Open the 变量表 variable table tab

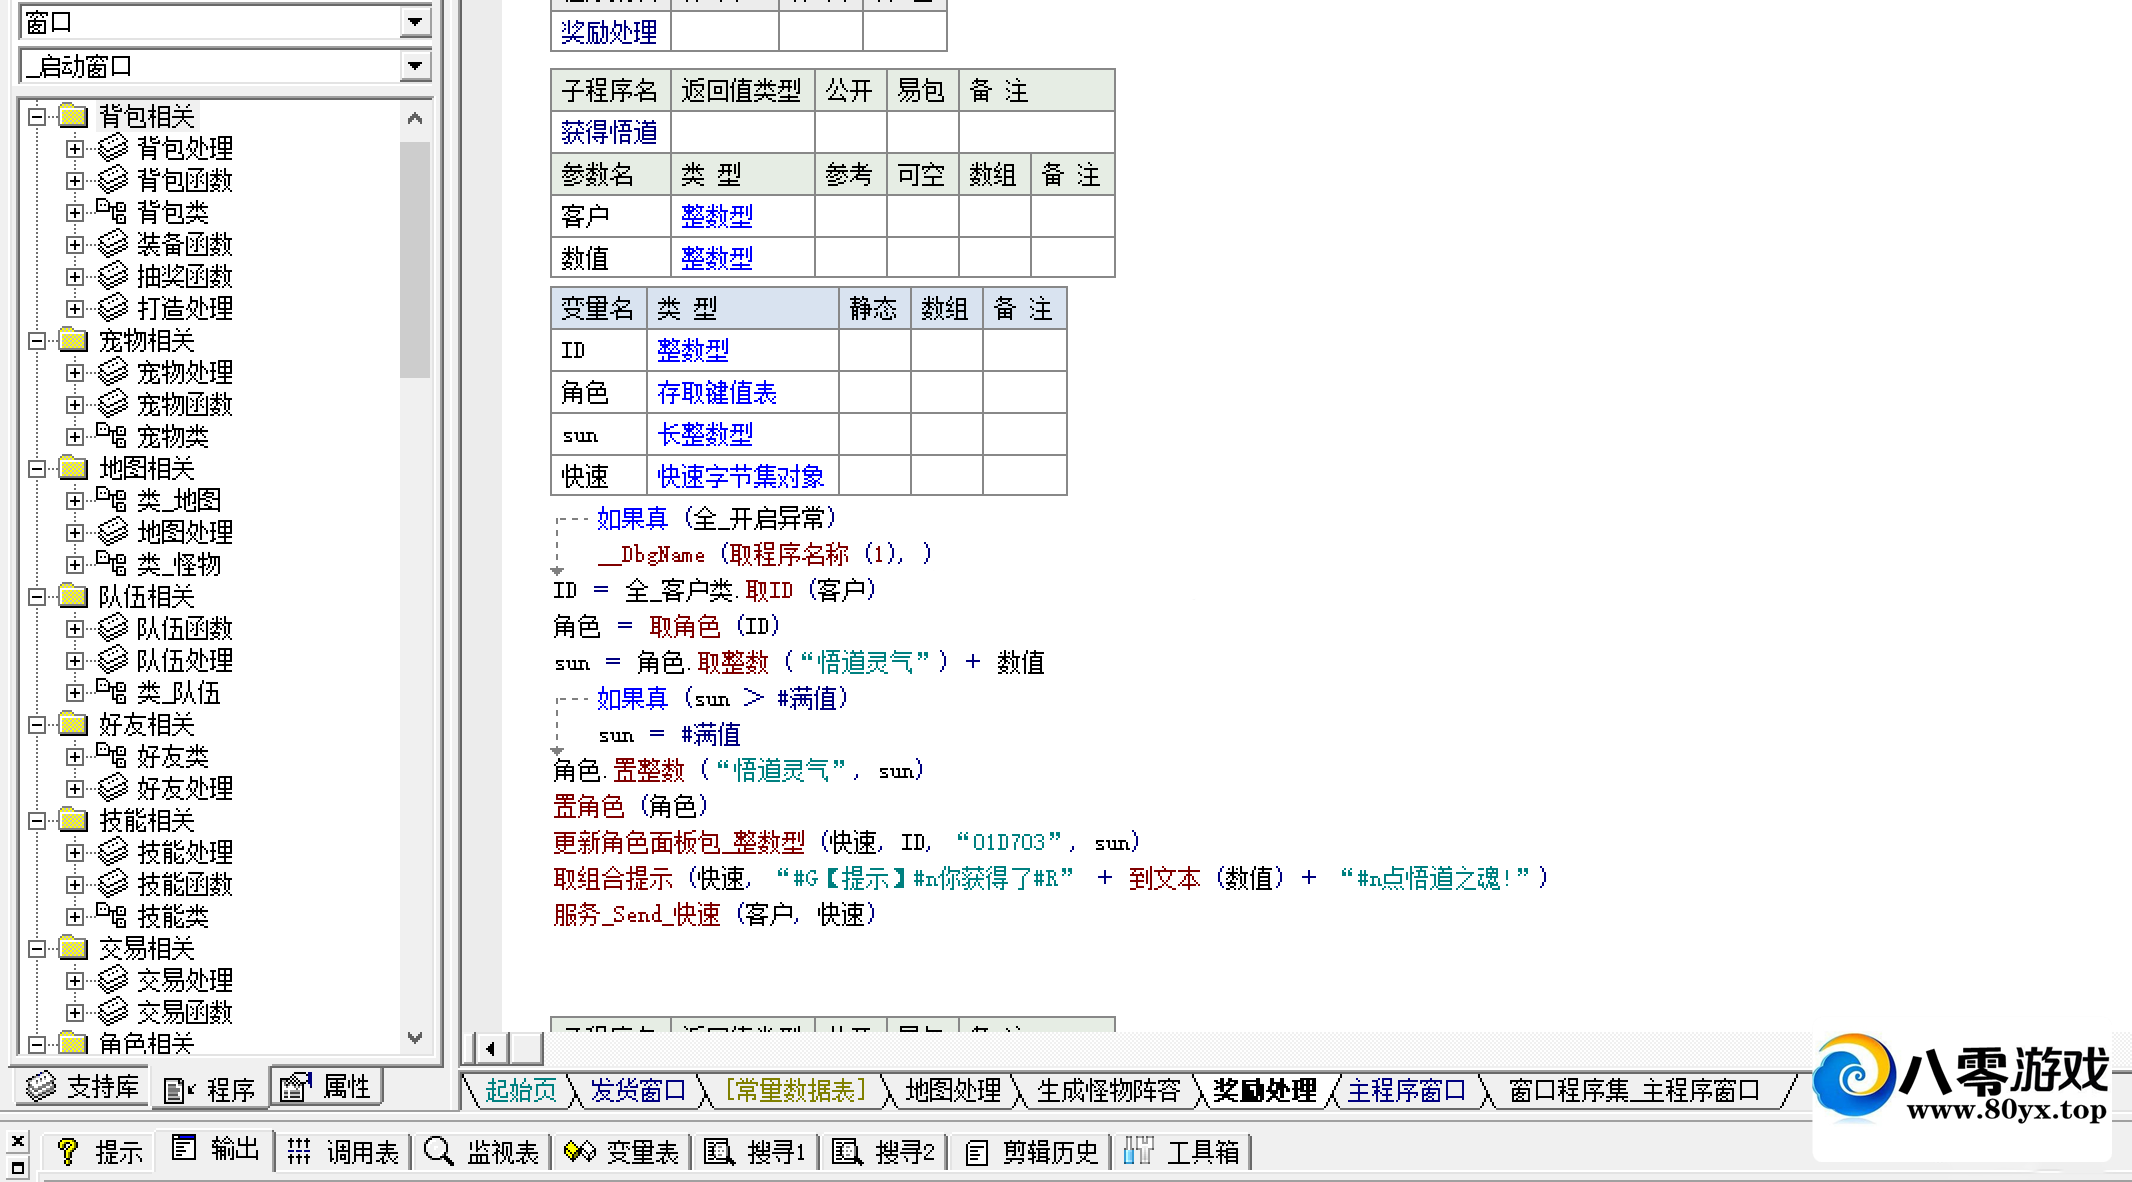(622, 1152)
